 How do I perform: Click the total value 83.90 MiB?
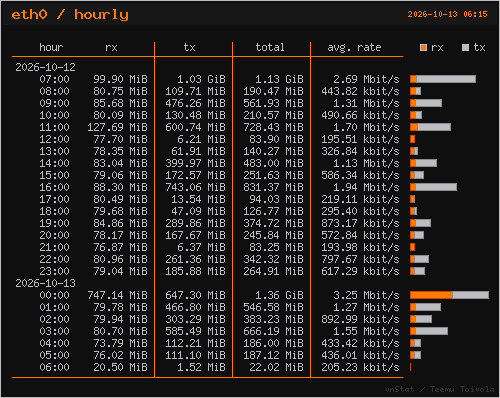[276, 139]
